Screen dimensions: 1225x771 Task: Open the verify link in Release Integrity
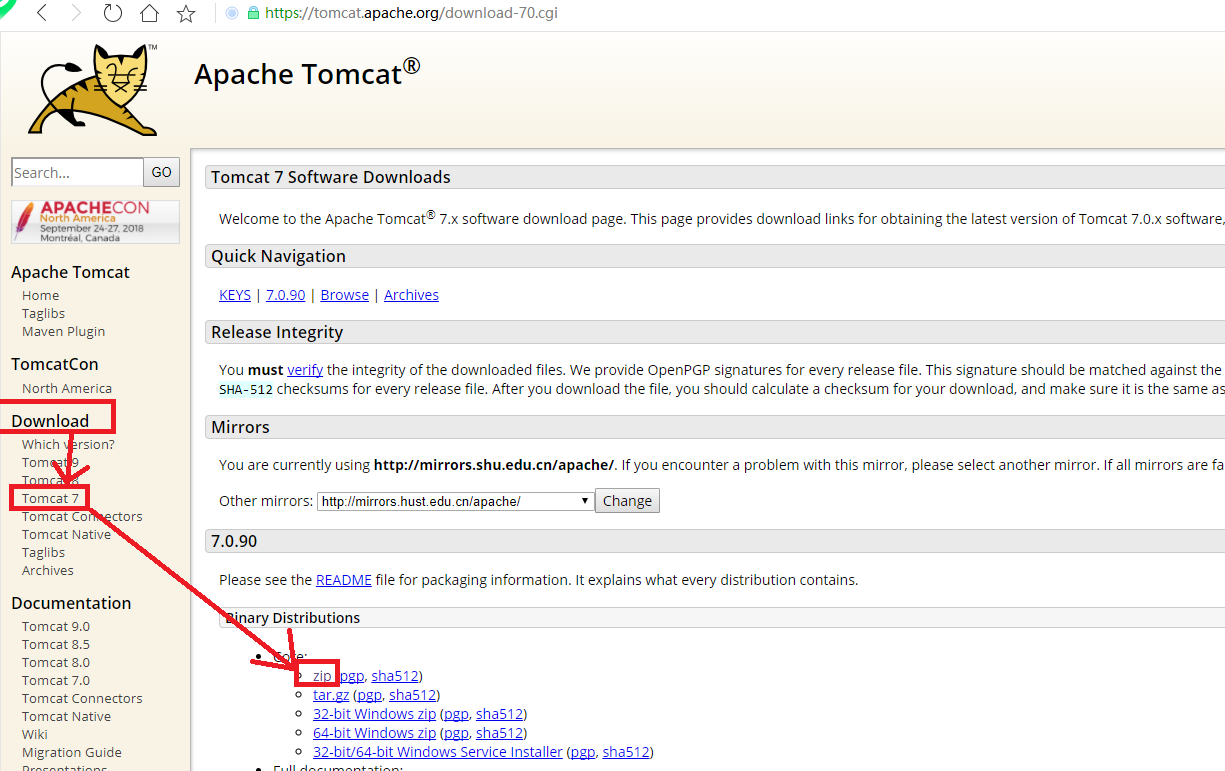coord(305,370)
